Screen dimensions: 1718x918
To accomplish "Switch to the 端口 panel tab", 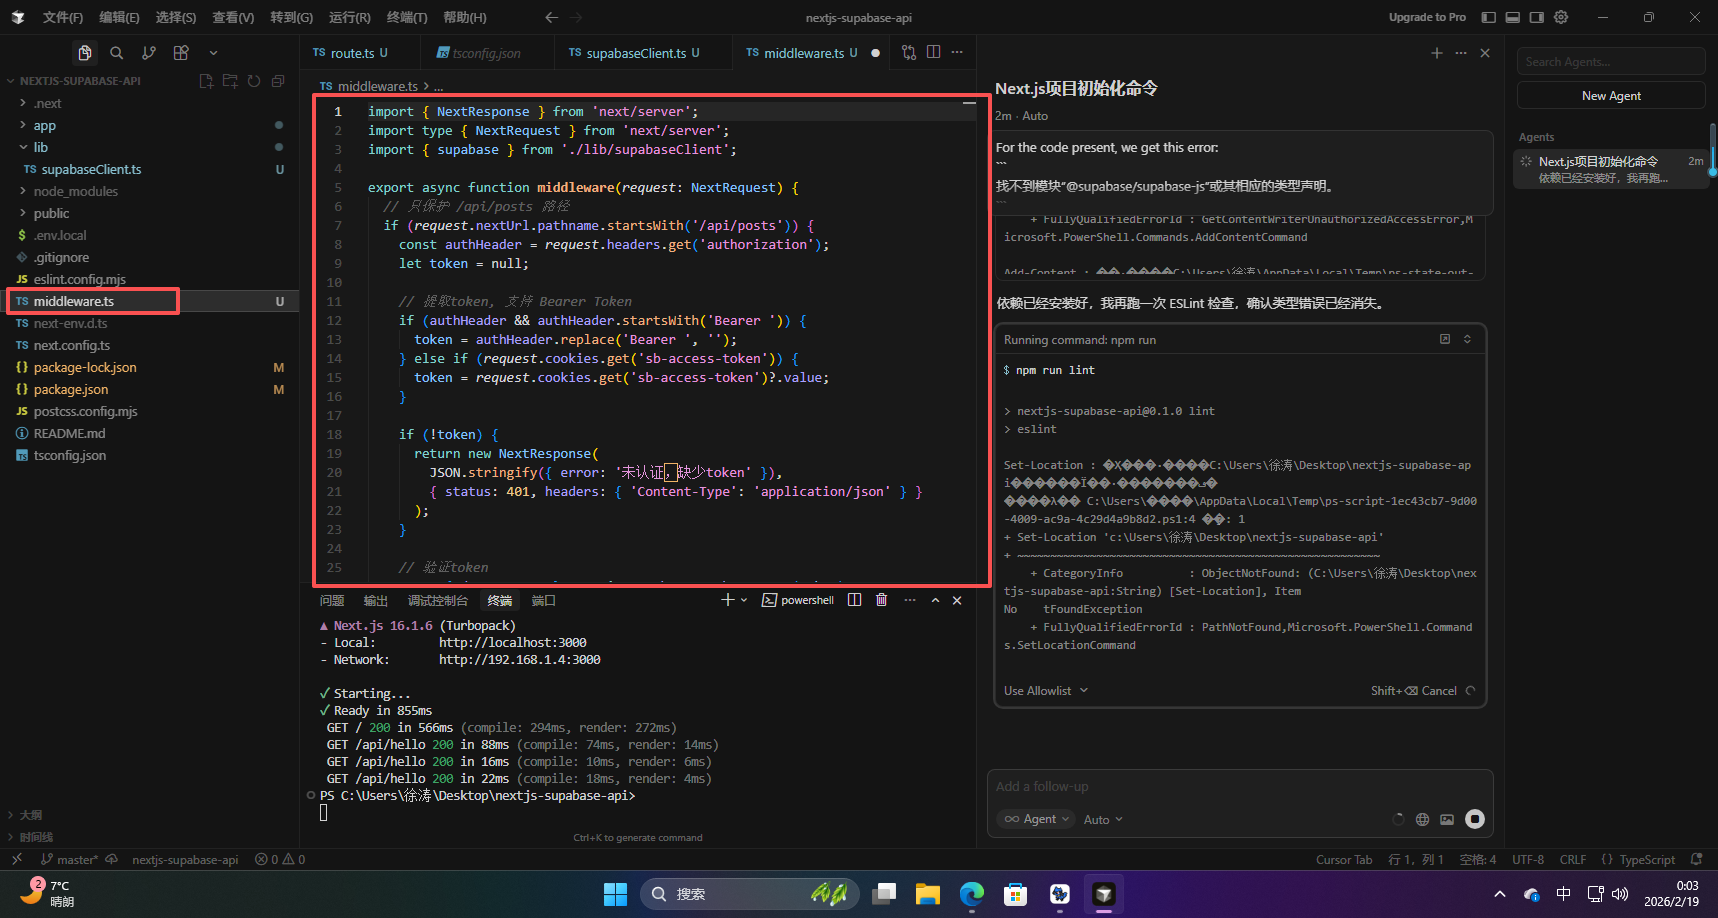I will 544,600.
